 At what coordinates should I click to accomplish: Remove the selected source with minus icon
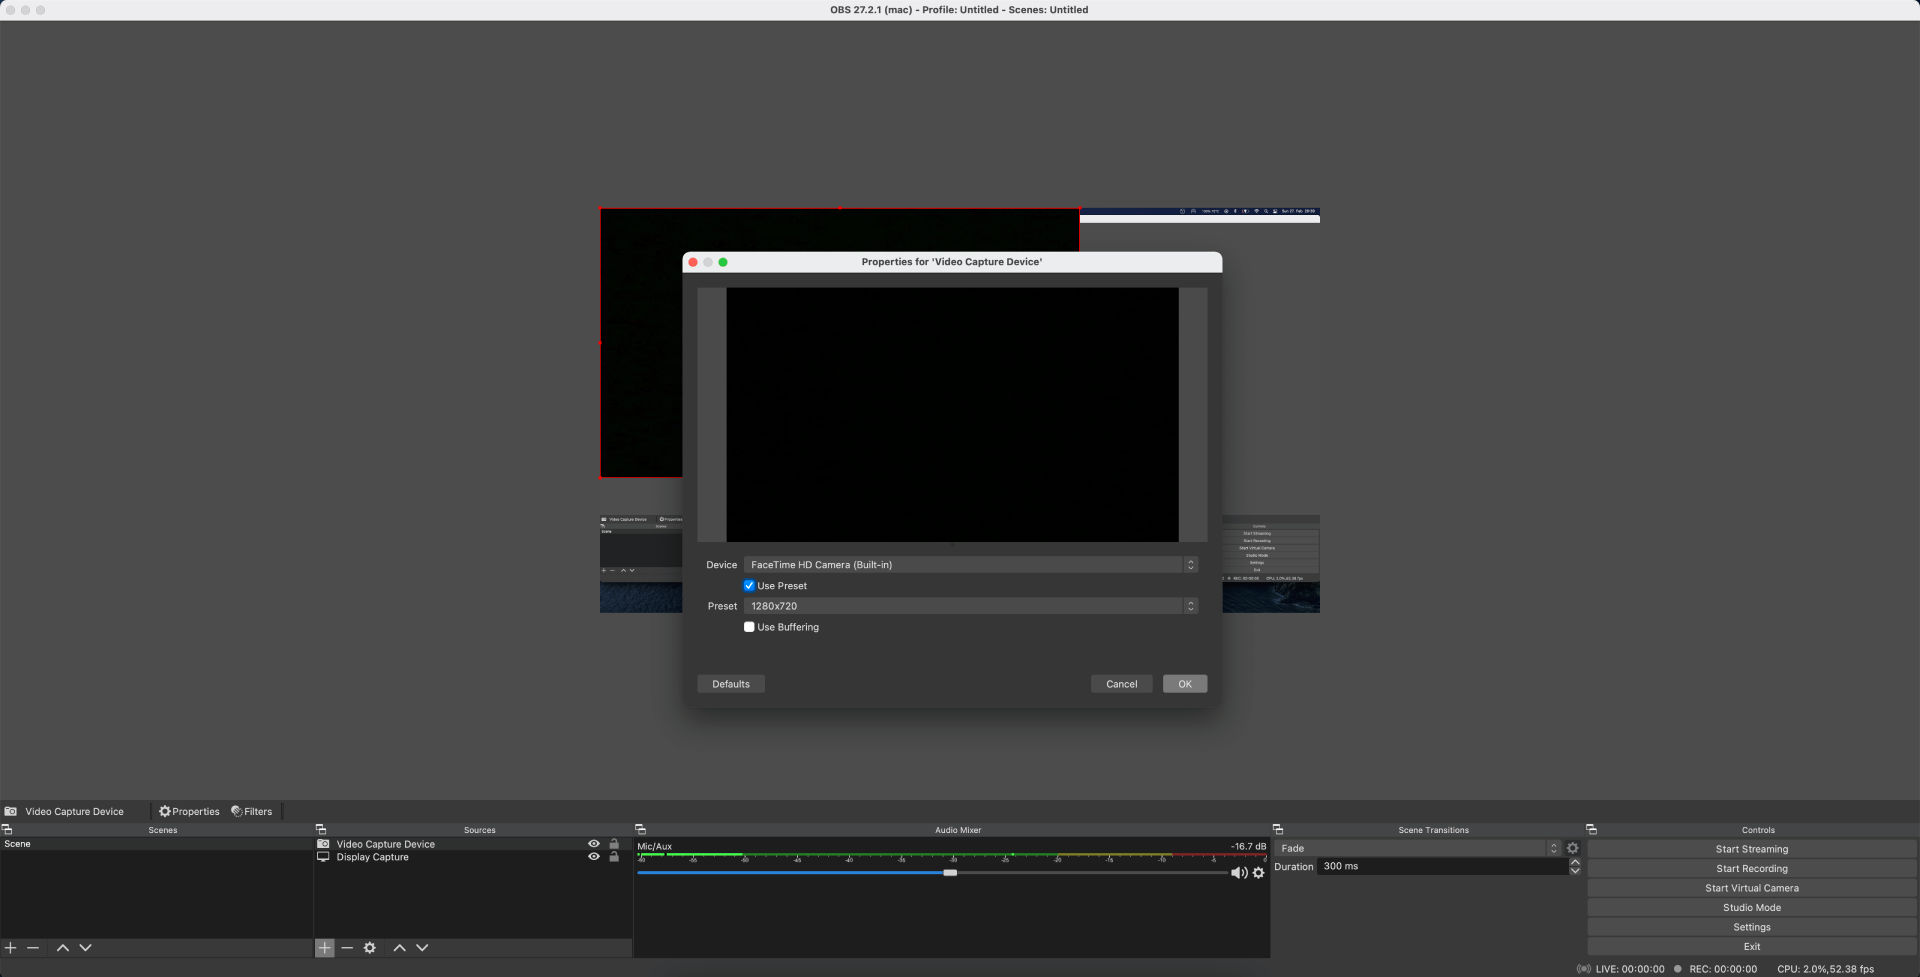click(x=347, y=947)
